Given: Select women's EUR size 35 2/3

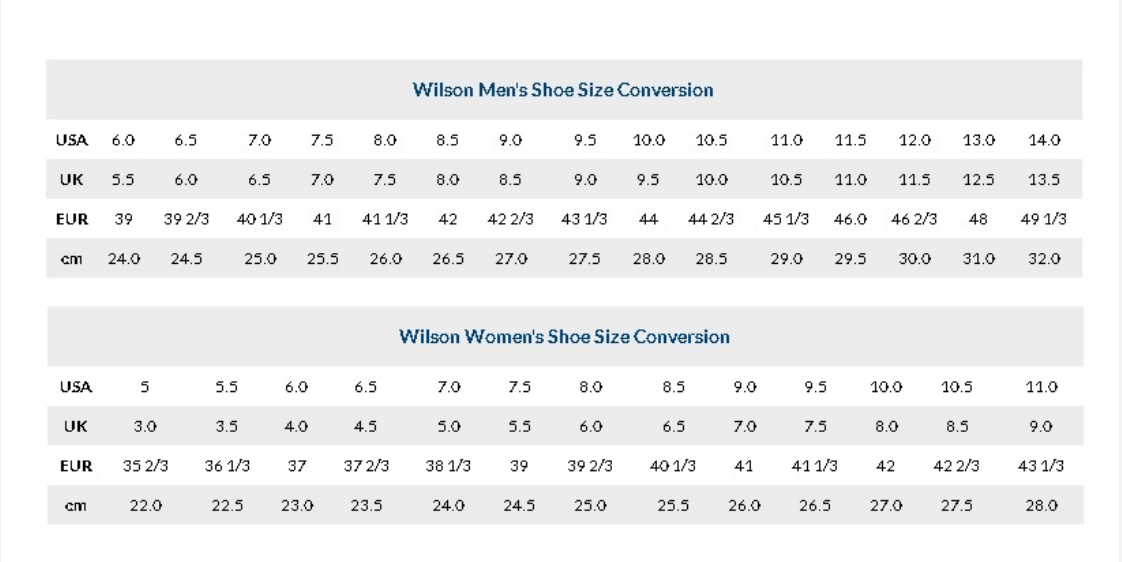Looking at the screenshot, I should (145, 466).
